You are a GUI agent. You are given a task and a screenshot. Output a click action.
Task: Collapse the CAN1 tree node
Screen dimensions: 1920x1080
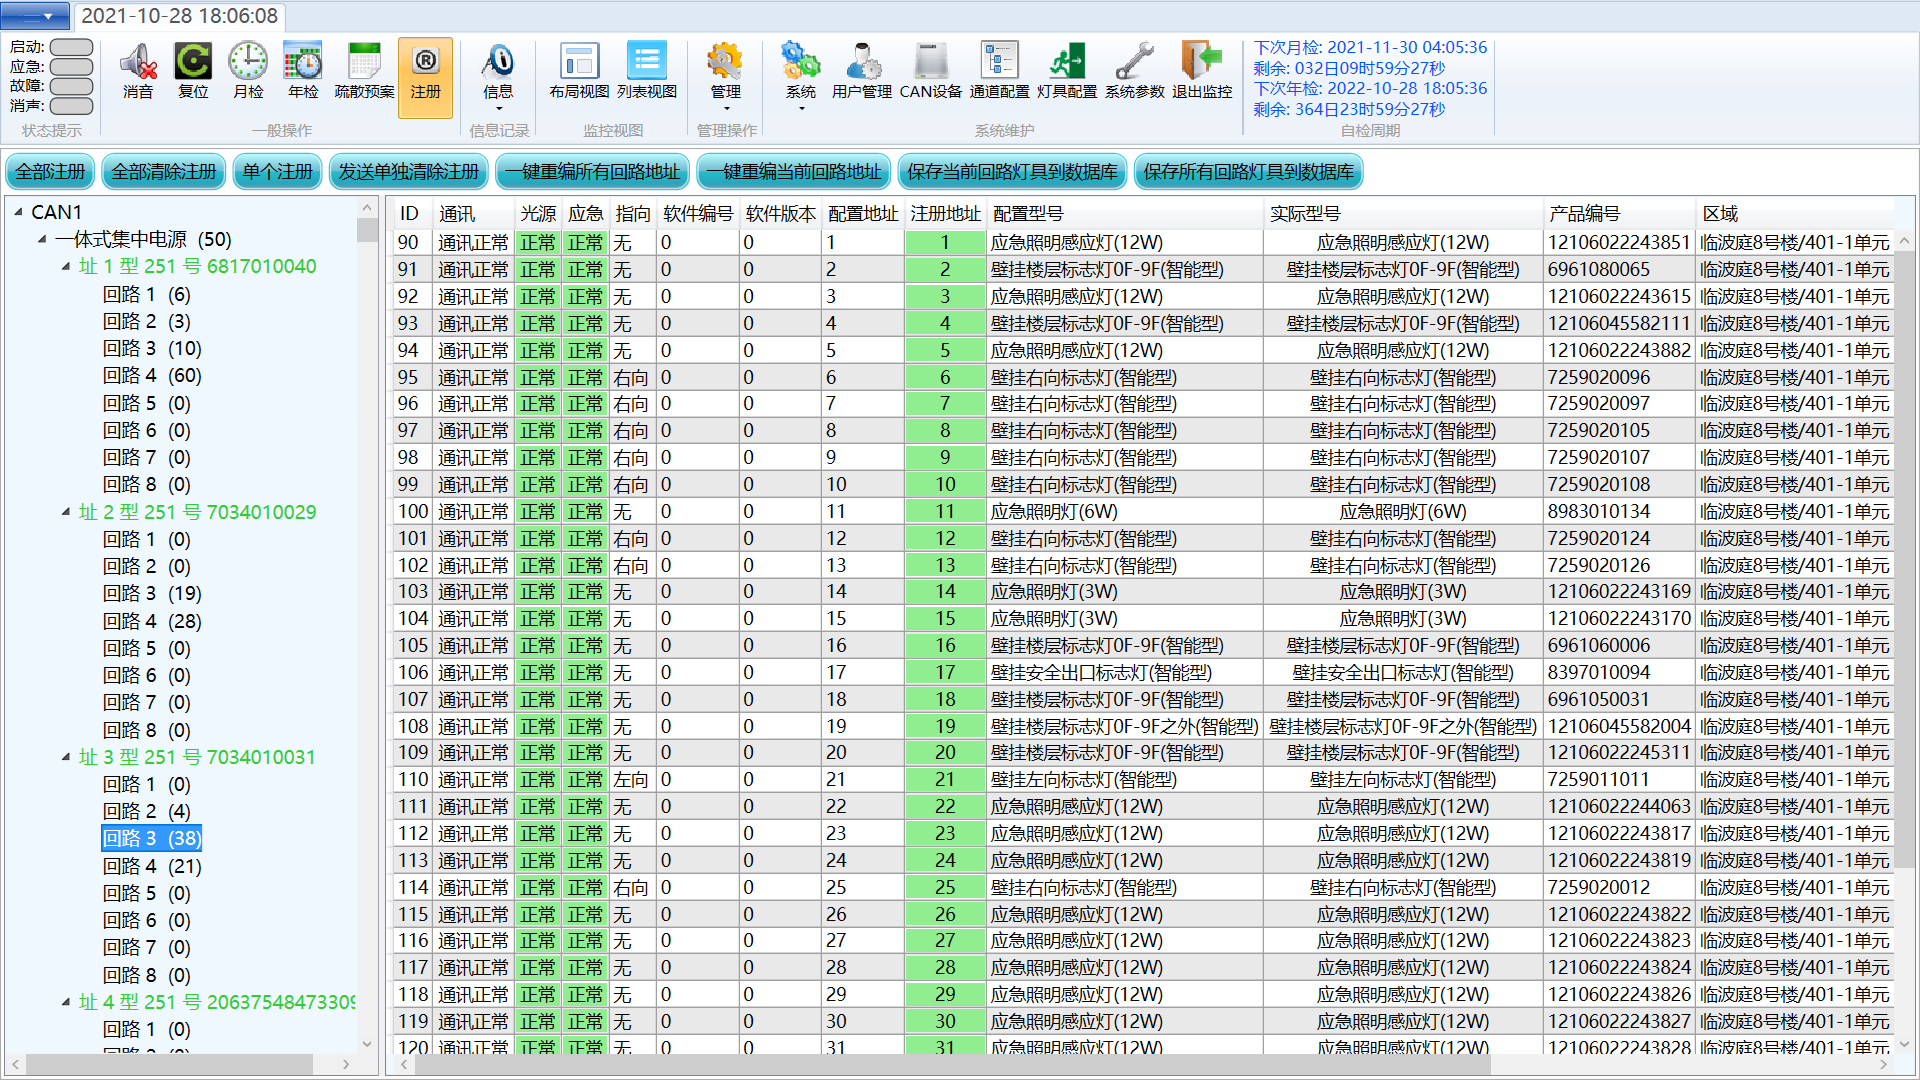click(x=18, y=212)
